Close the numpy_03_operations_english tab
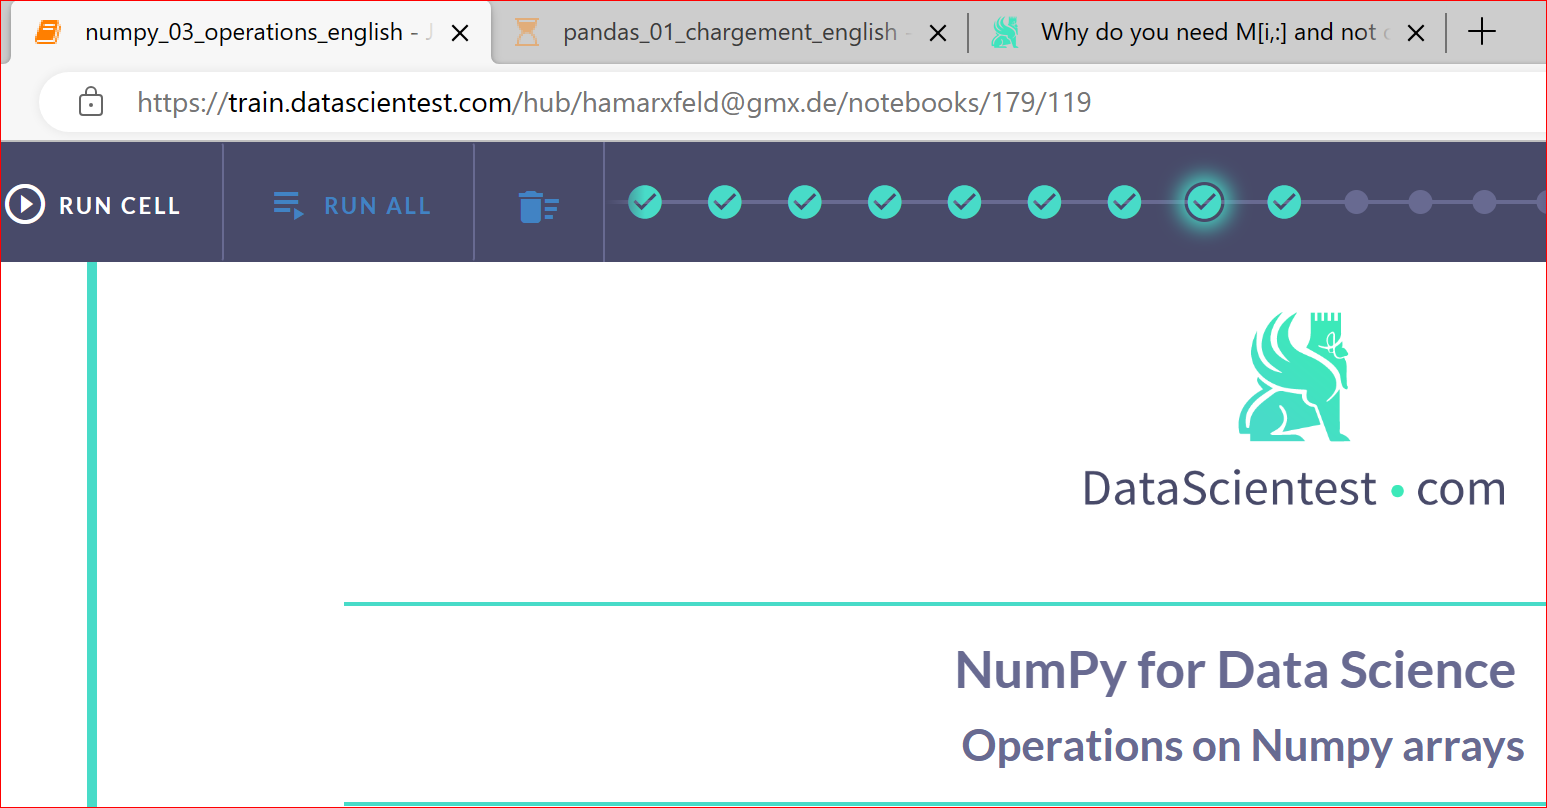 [460, 33]
